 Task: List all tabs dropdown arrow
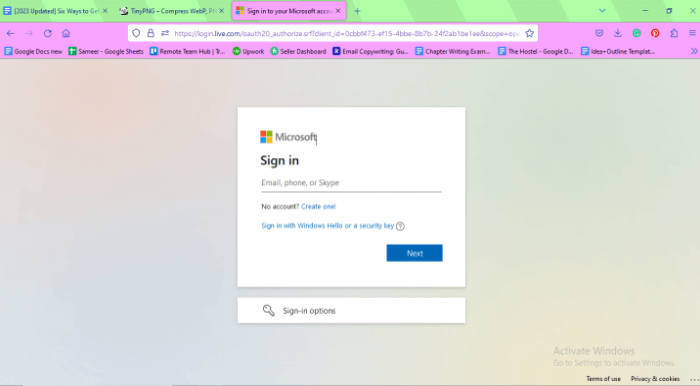click(602, 11)
